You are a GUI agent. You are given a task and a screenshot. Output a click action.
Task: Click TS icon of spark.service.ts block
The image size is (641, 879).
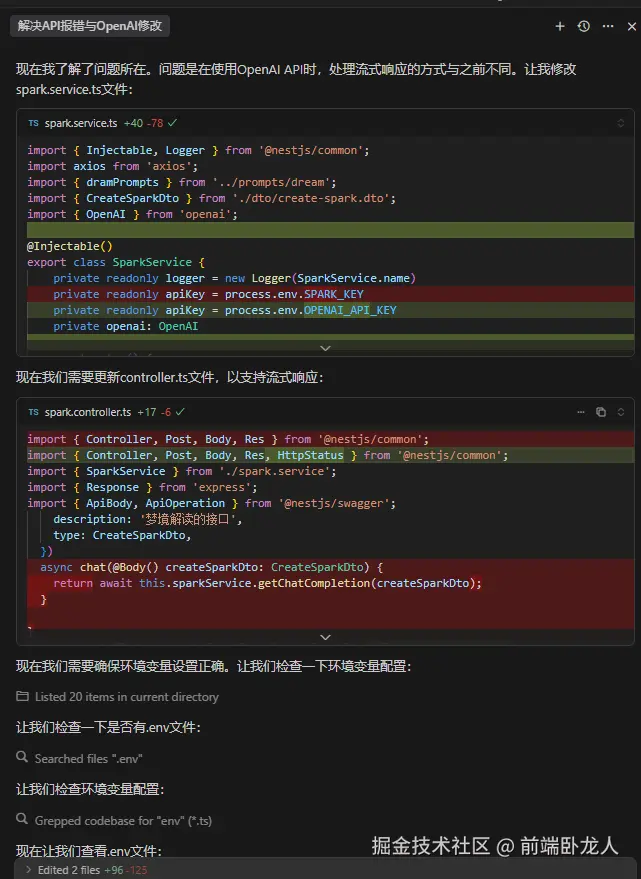(x=34, y=123)
